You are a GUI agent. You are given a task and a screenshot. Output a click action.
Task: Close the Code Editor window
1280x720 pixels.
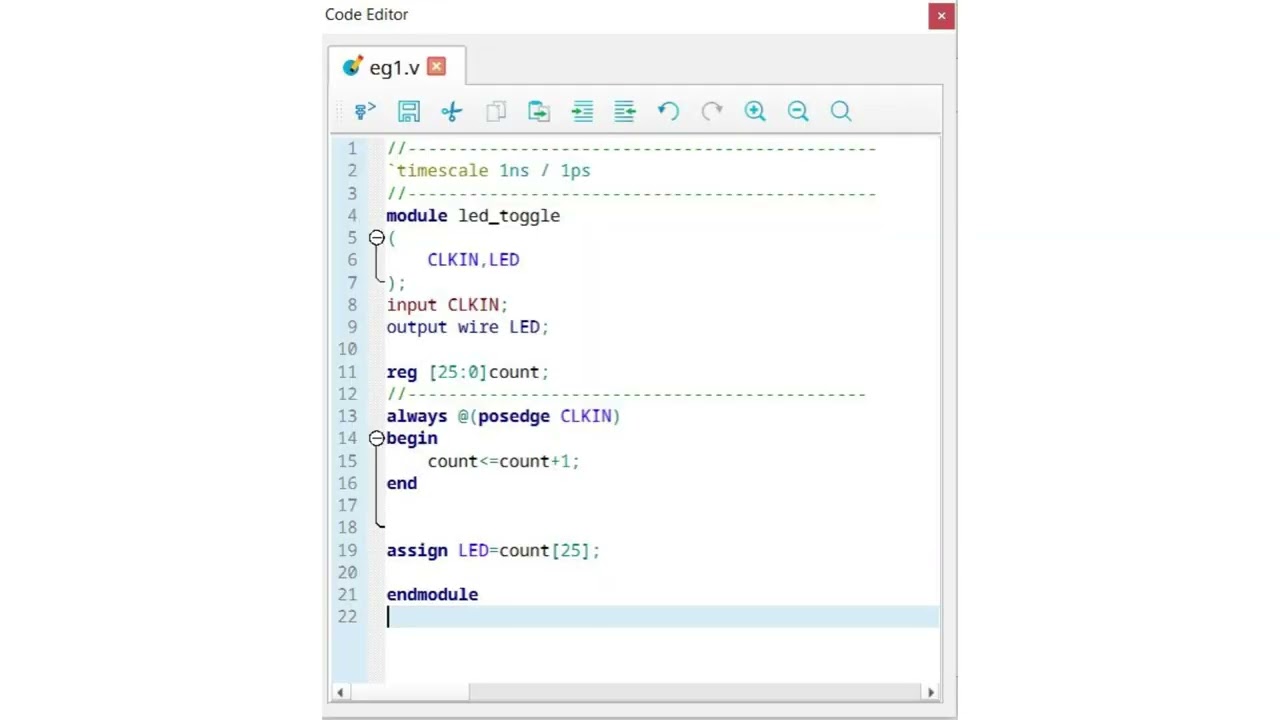(941, 15)
